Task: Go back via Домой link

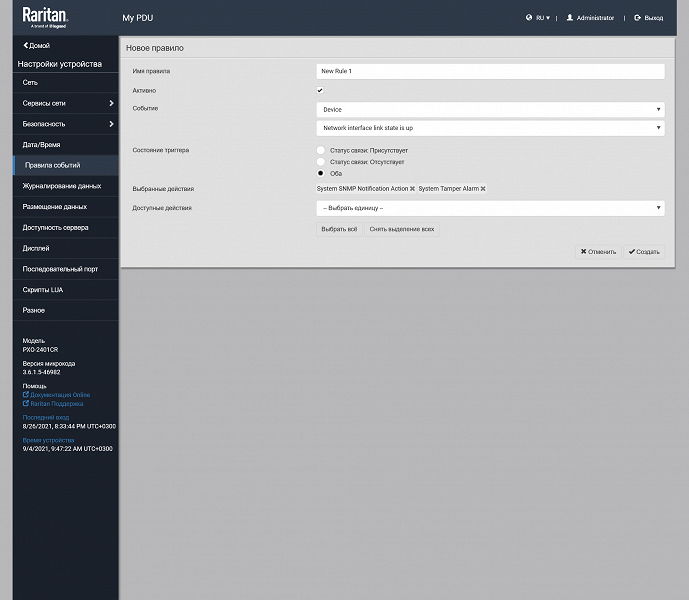Action: 36,45
